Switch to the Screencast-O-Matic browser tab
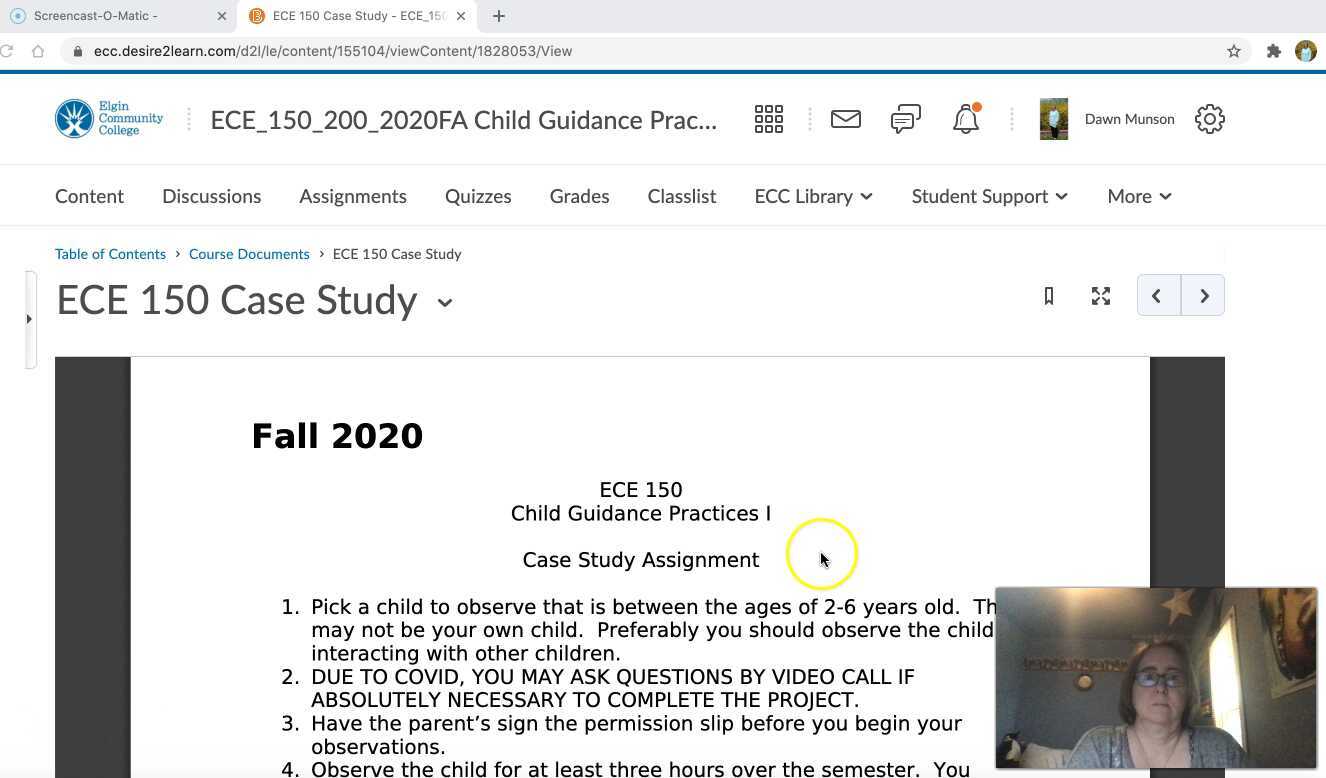The image size is (1326, 778). (x=110, y=15)
